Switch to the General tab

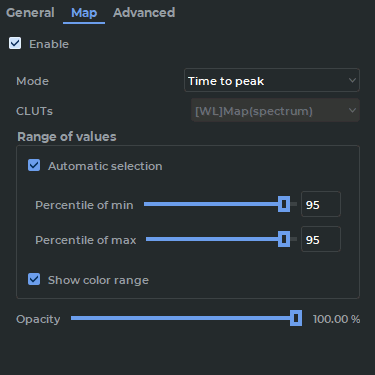point(30,13)
